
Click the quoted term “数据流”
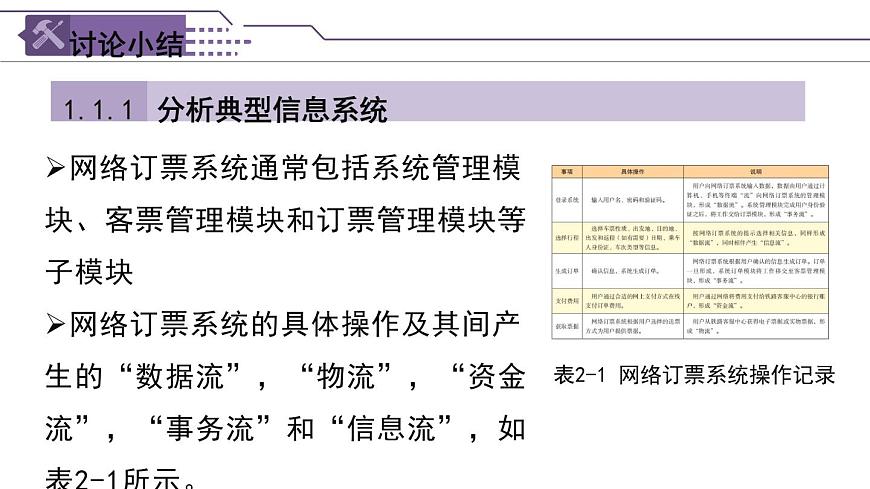tap(181, 376)
